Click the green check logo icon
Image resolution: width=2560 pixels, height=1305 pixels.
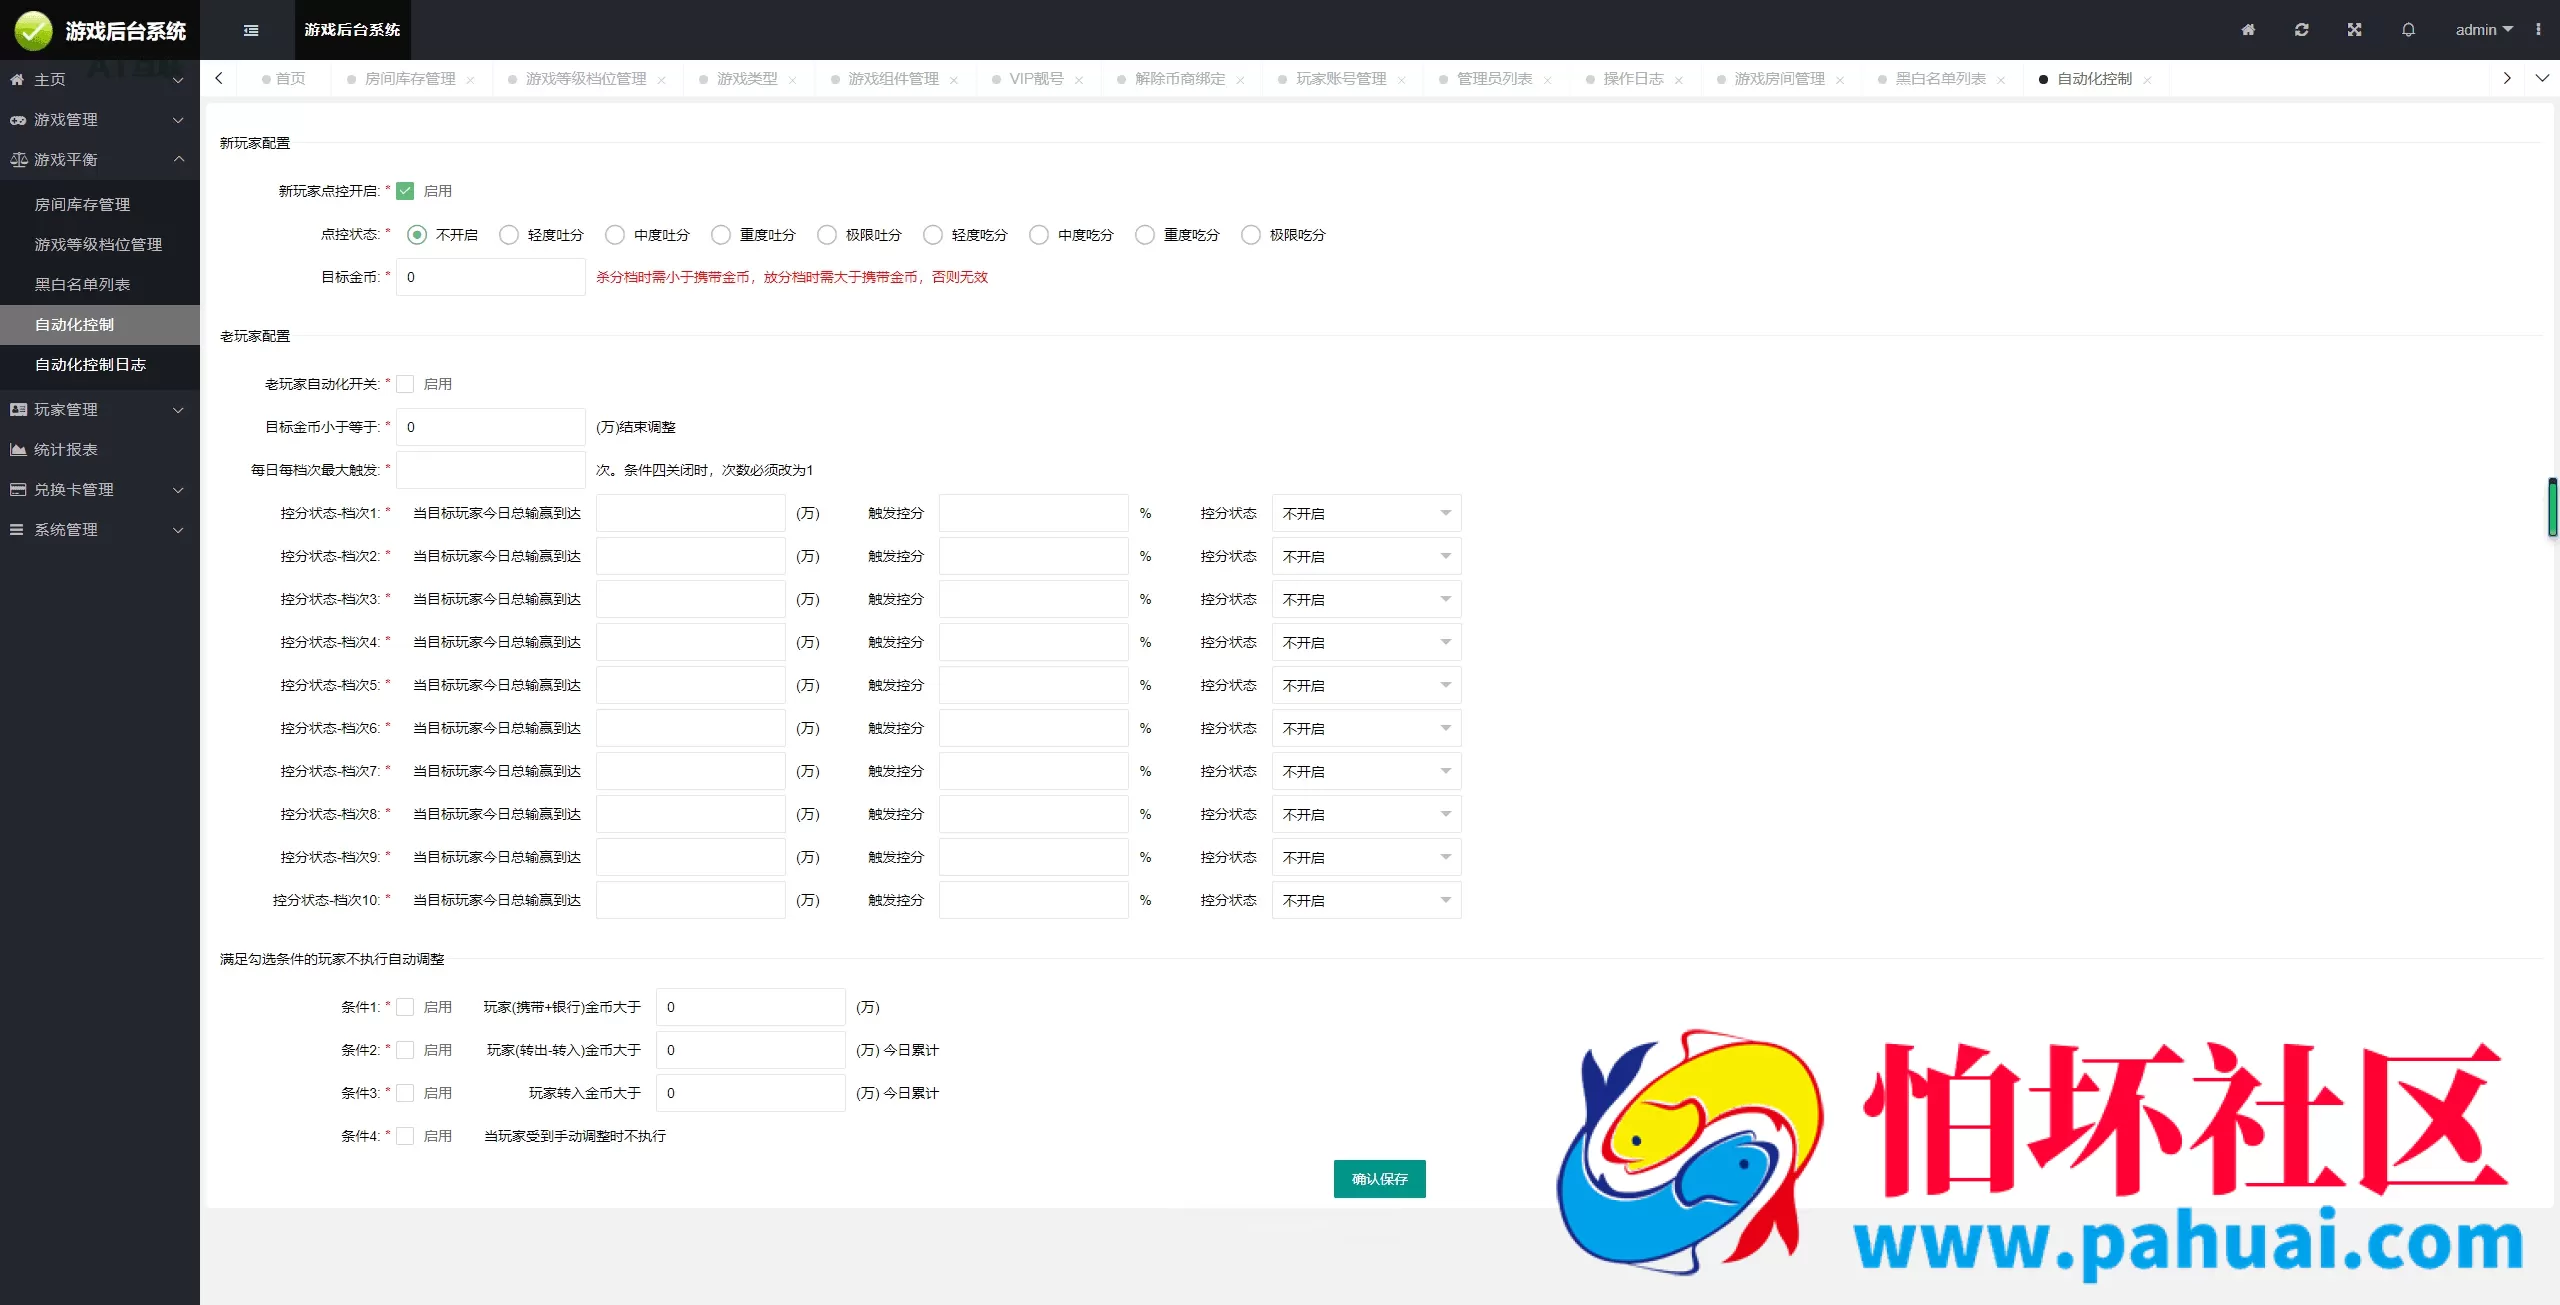pyautogui.click(x=33, y=30)
